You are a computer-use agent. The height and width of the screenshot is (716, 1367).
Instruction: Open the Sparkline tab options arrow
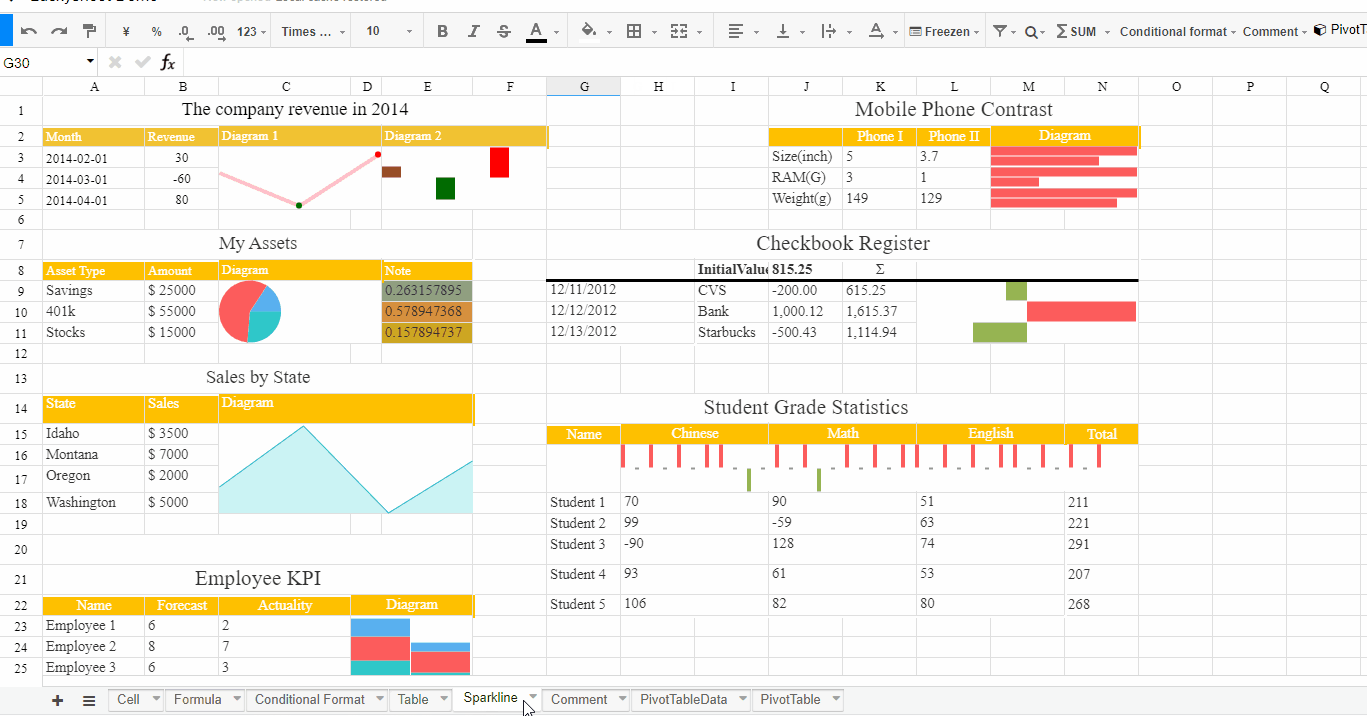point(533,696)
